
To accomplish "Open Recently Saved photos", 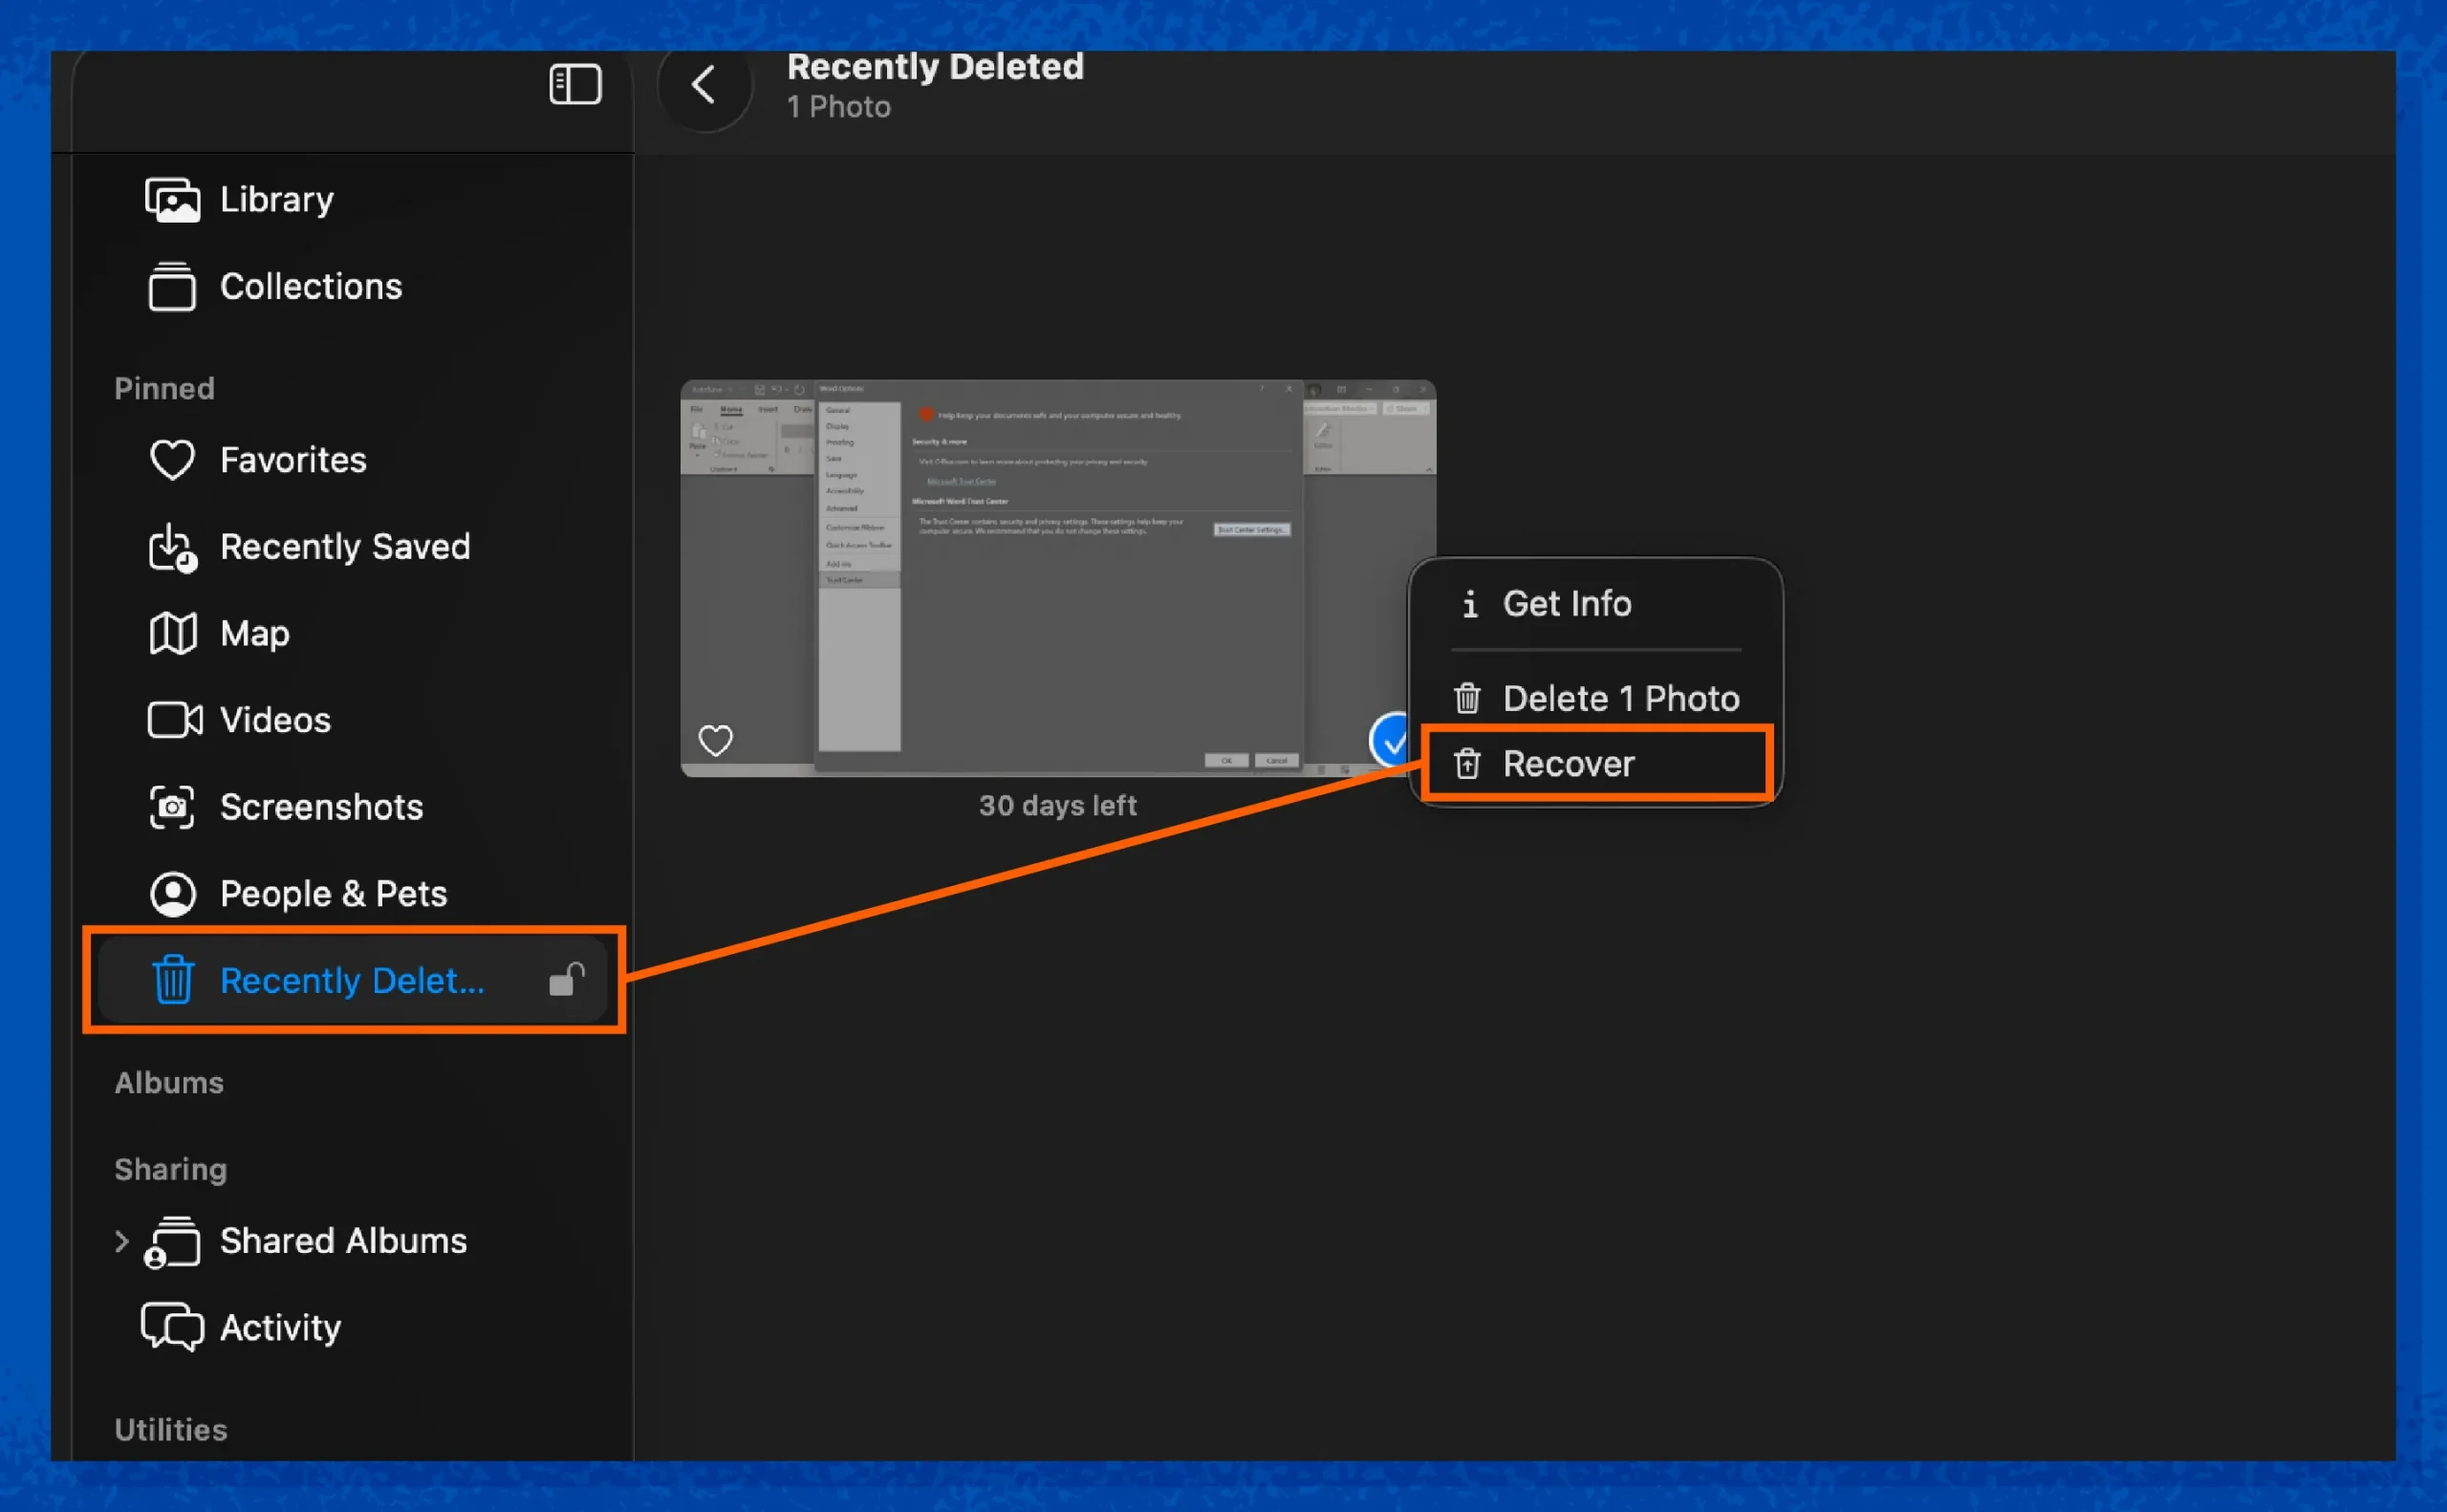I will pos(344,546).
